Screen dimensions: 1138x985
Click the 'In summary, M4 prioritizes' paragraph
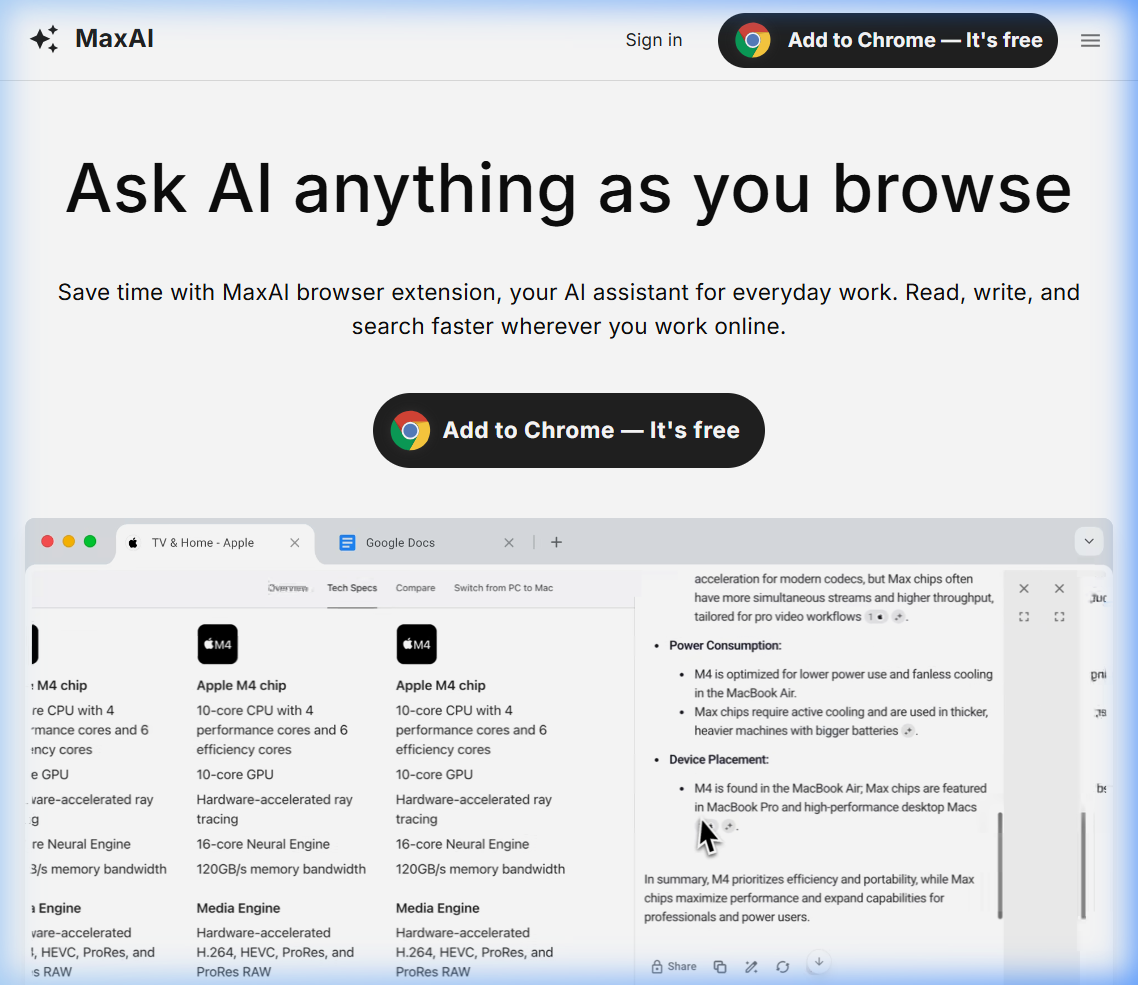click(809, 898)
